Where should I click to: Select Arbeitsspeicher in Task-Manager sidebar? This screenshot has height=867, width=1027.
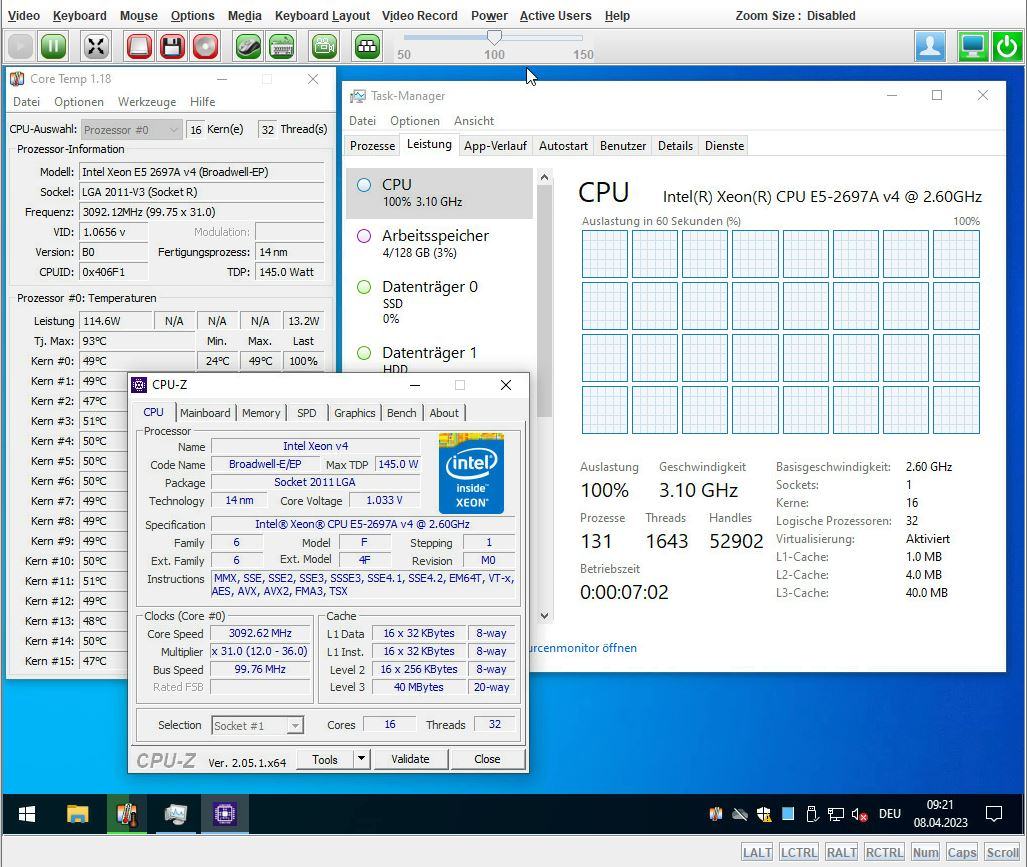[439, 244]
